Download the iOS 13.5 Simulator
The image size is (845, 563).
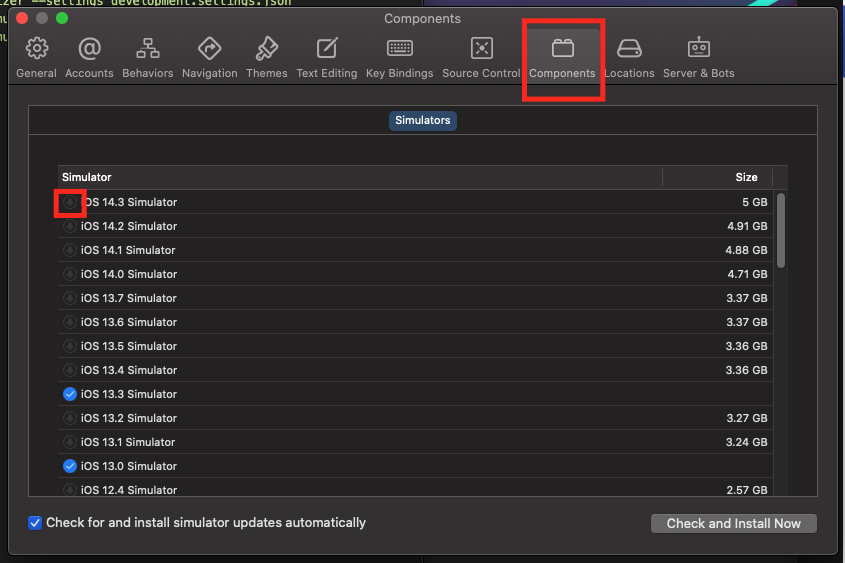tap(70, 346)
